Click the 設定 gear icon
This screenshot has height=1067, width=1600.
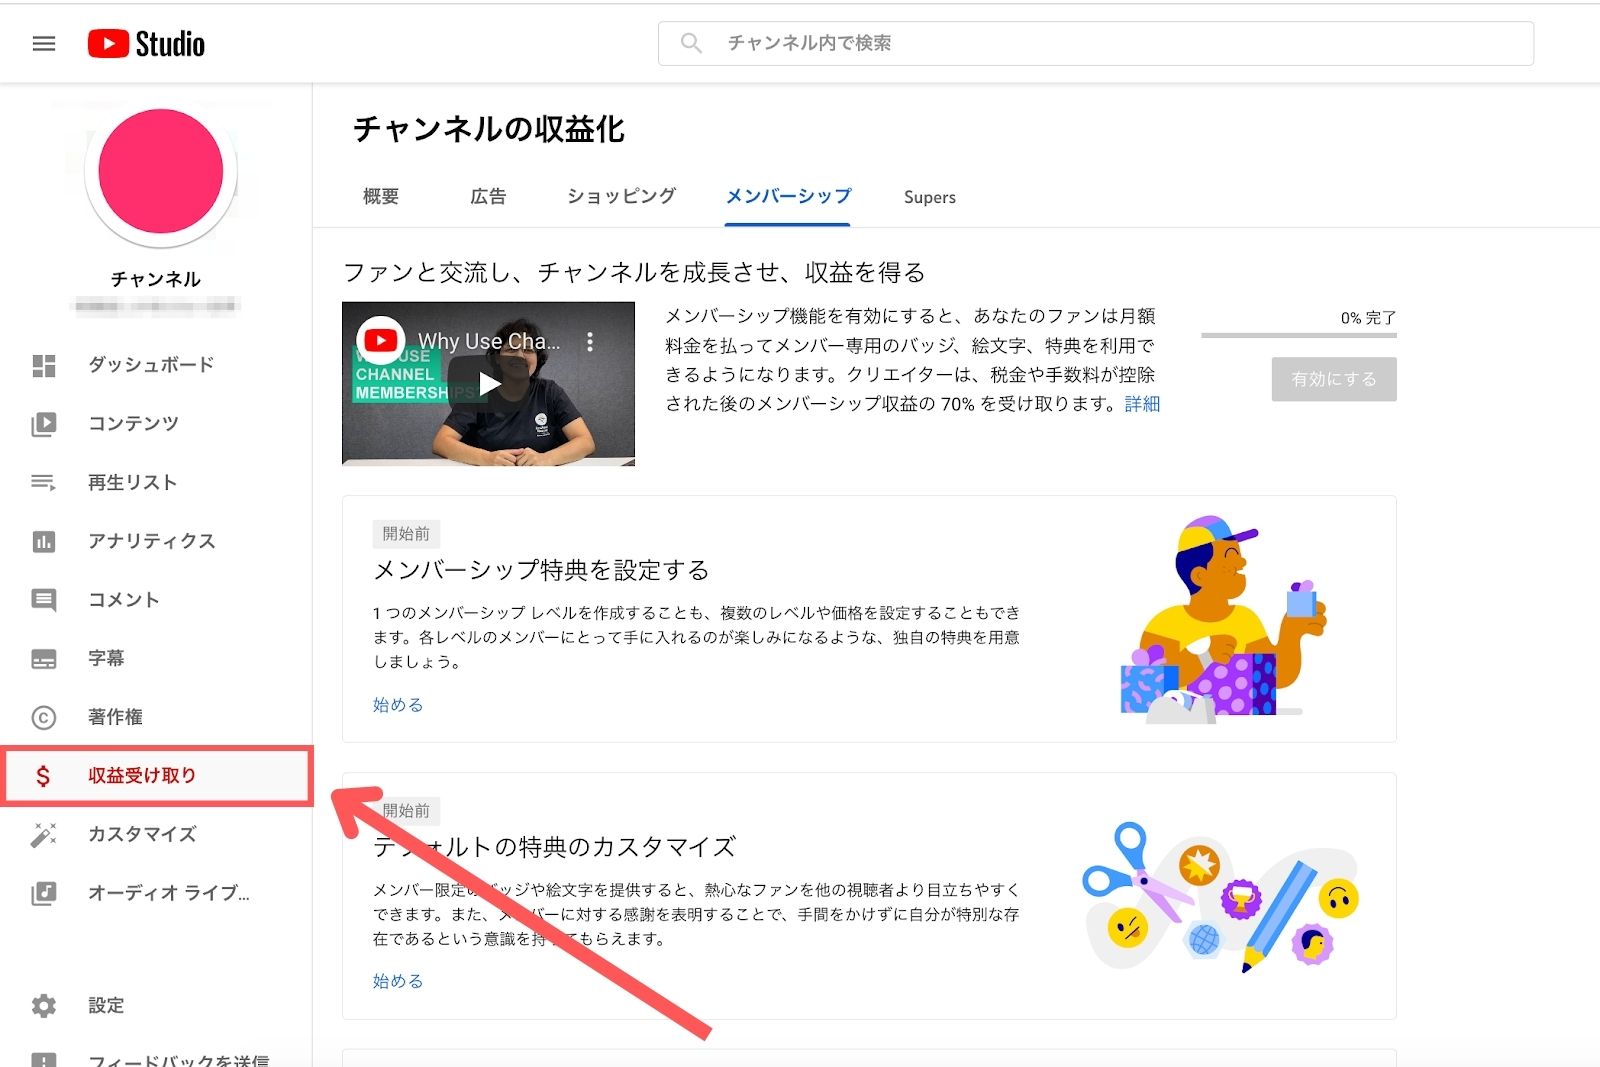(x=44, y=1006)
